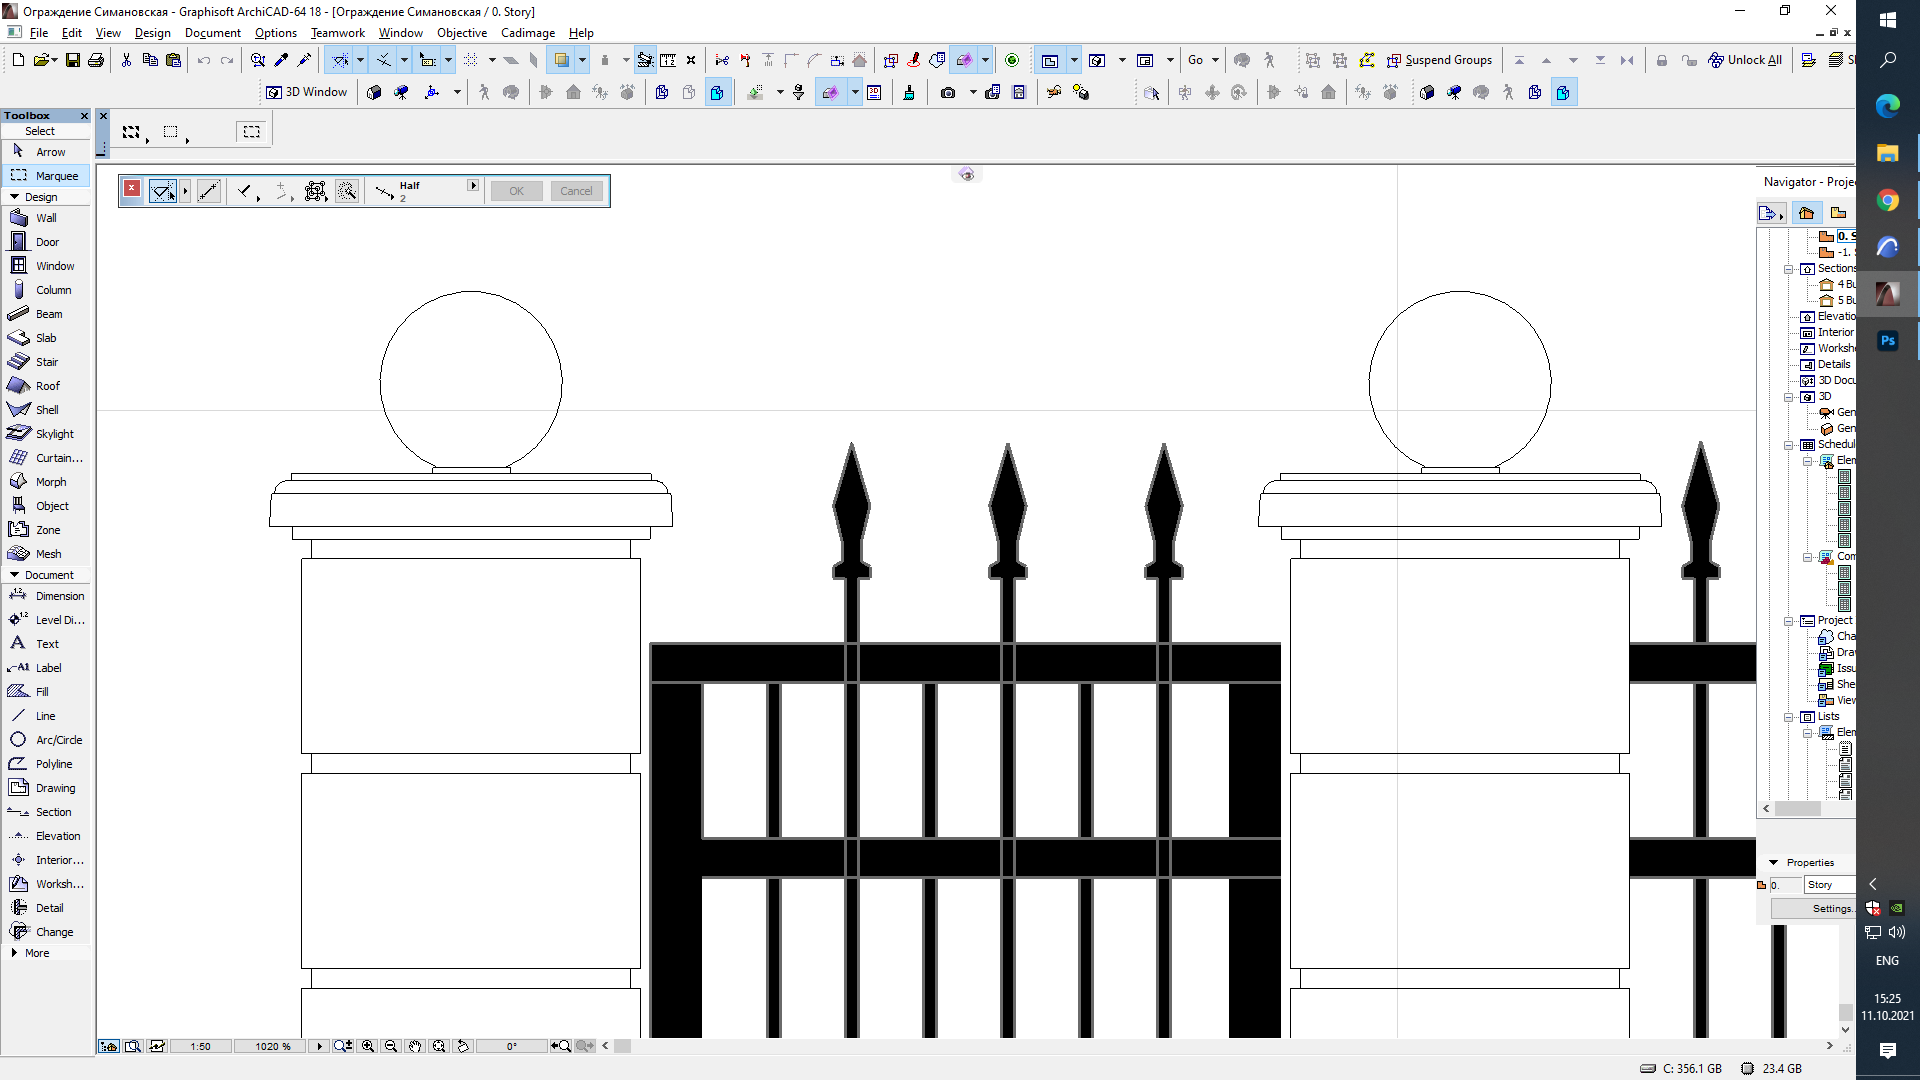This screenshot has height=1080, width=1920.
Task: Select the Slab tool
Action: (46, 338)
